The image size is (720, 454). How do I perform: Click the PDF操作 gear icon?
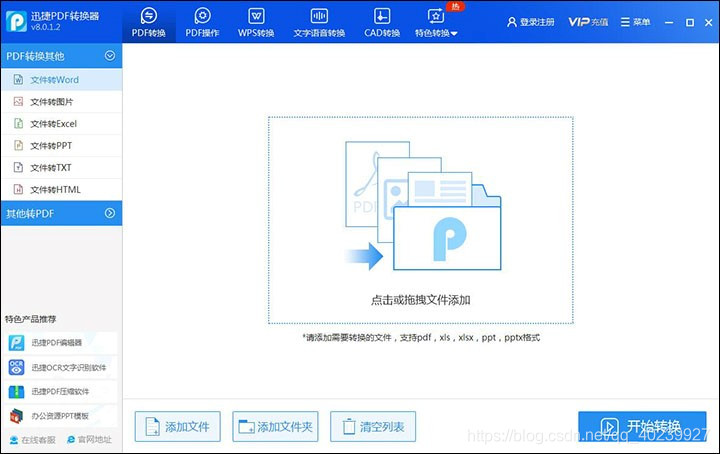pyautogui.click(x=202, y=16)
